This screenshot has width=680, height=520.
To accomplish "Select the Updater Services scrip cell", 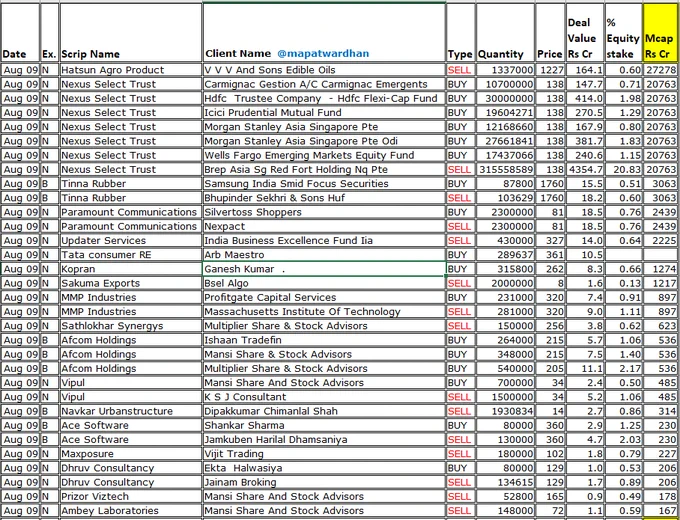I will [131, 241].
